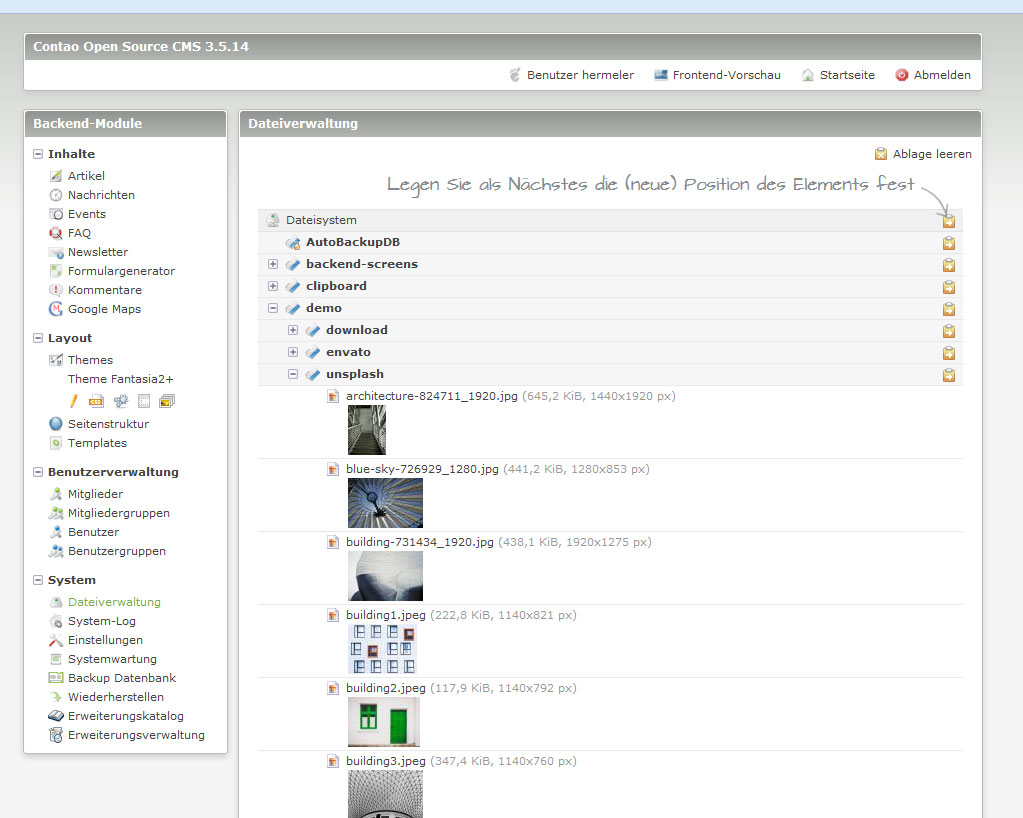Open the page layouts icon under Theme Fantasia2+

[x=143, y=401]
